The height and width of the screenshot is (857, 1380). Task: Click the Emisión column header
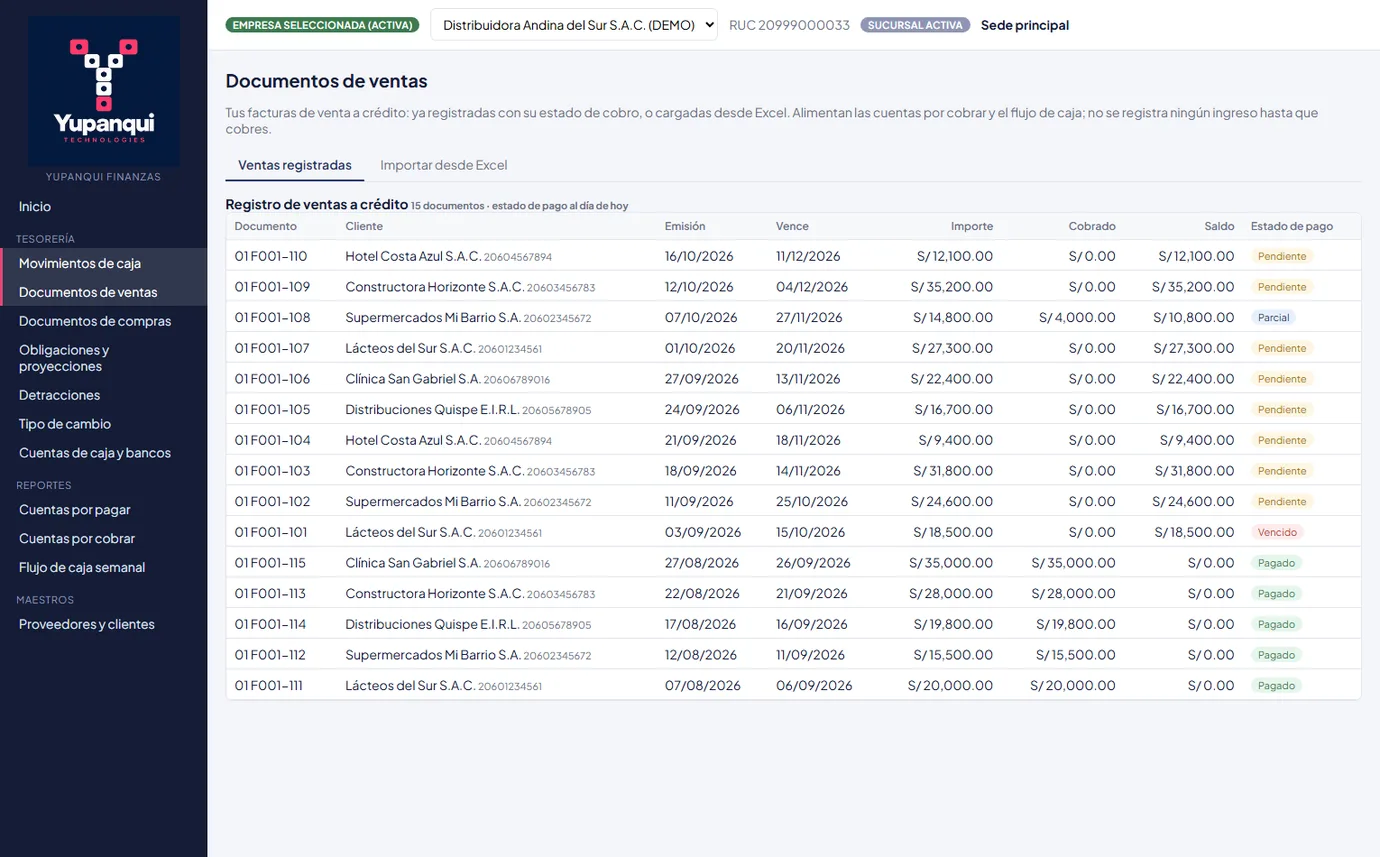pyautogui.click(x=685, y=226)
